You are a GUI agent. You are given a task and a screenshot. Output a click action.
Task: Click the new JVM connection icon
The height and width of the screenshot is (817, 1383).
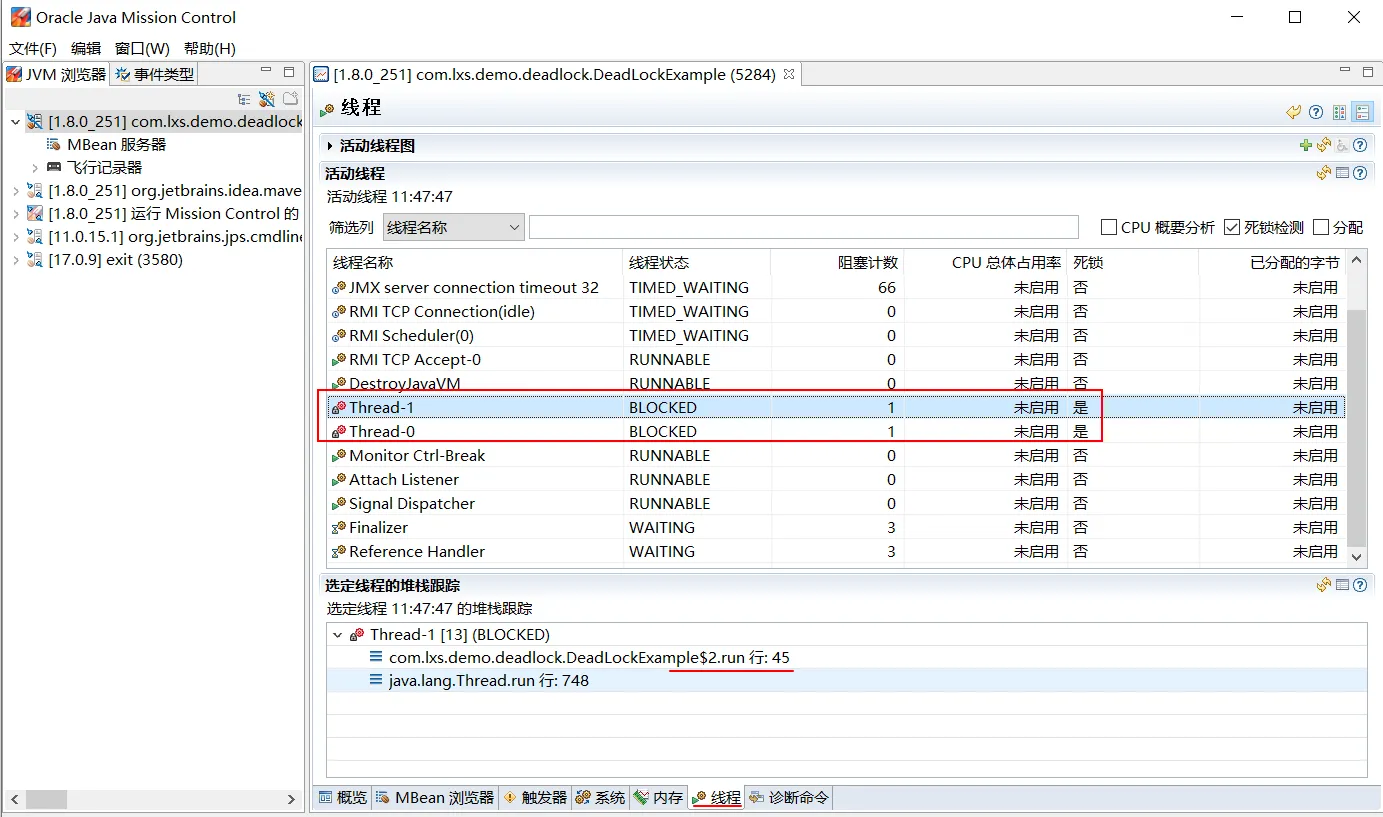click(x=267, y=99)
